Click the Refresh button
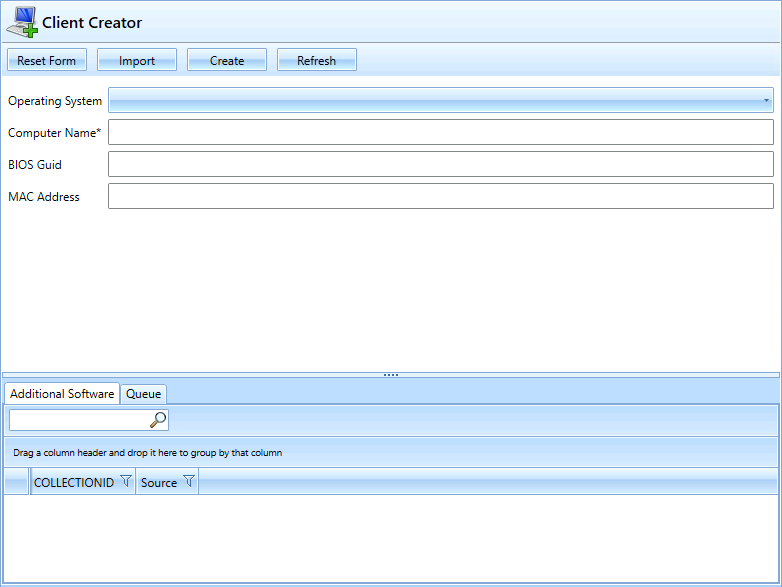 pyautogui.click(x=316, y=61)
